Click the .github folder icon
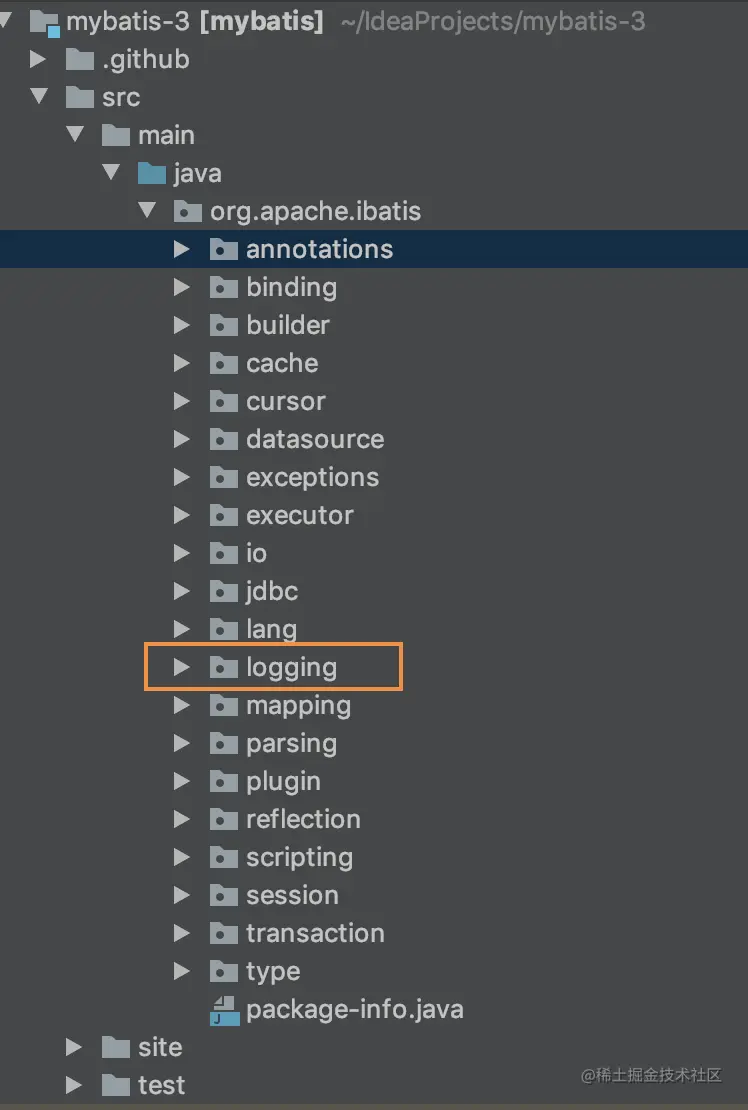Image resolution: width=748 pixels, height=1110 pixels. point(80,60)
